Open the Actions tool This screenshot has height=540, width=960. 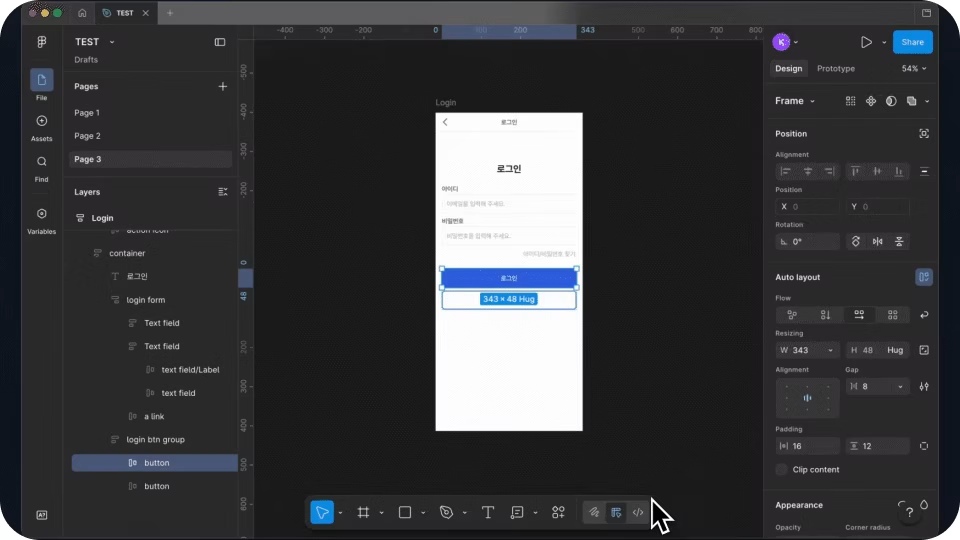pyautogui.click(x=558, y=512)
